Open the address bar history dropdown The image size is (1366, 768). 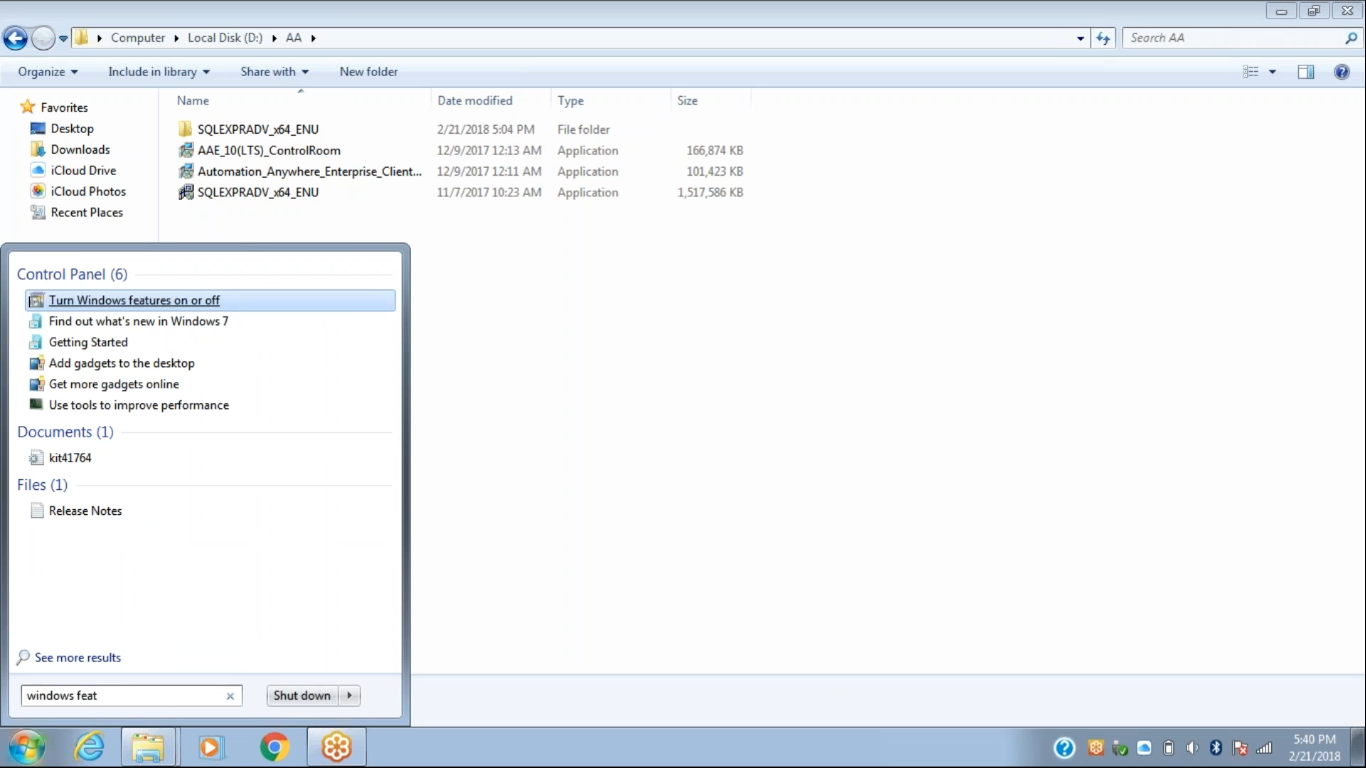(x=1080, y=38)
